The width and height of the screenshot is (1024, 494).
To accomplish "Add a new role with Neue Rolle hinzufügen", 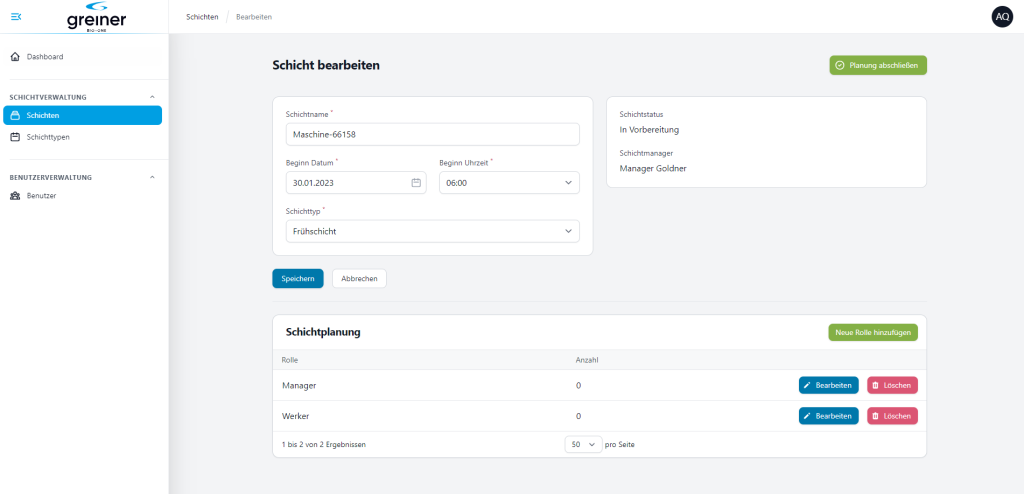I will pos(872,332).
